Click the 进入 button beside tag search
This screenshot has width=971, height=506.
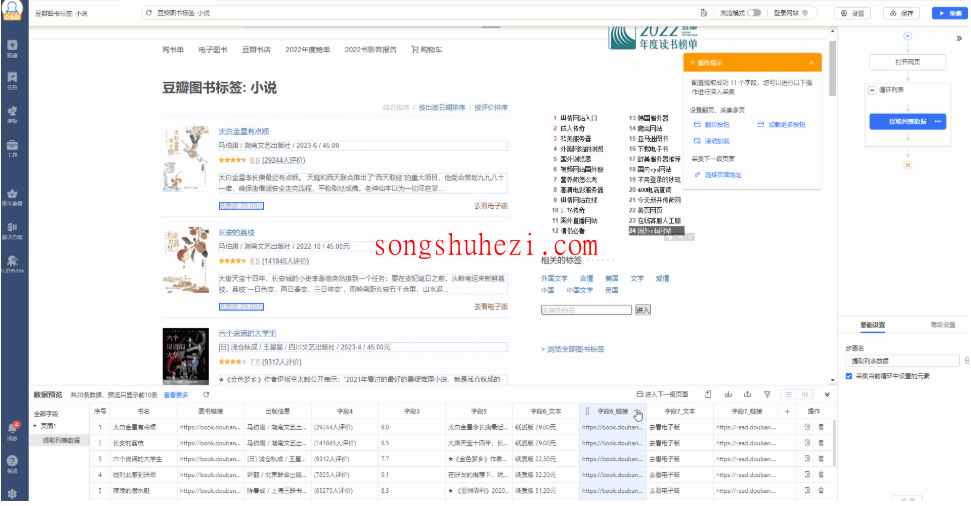643,310
